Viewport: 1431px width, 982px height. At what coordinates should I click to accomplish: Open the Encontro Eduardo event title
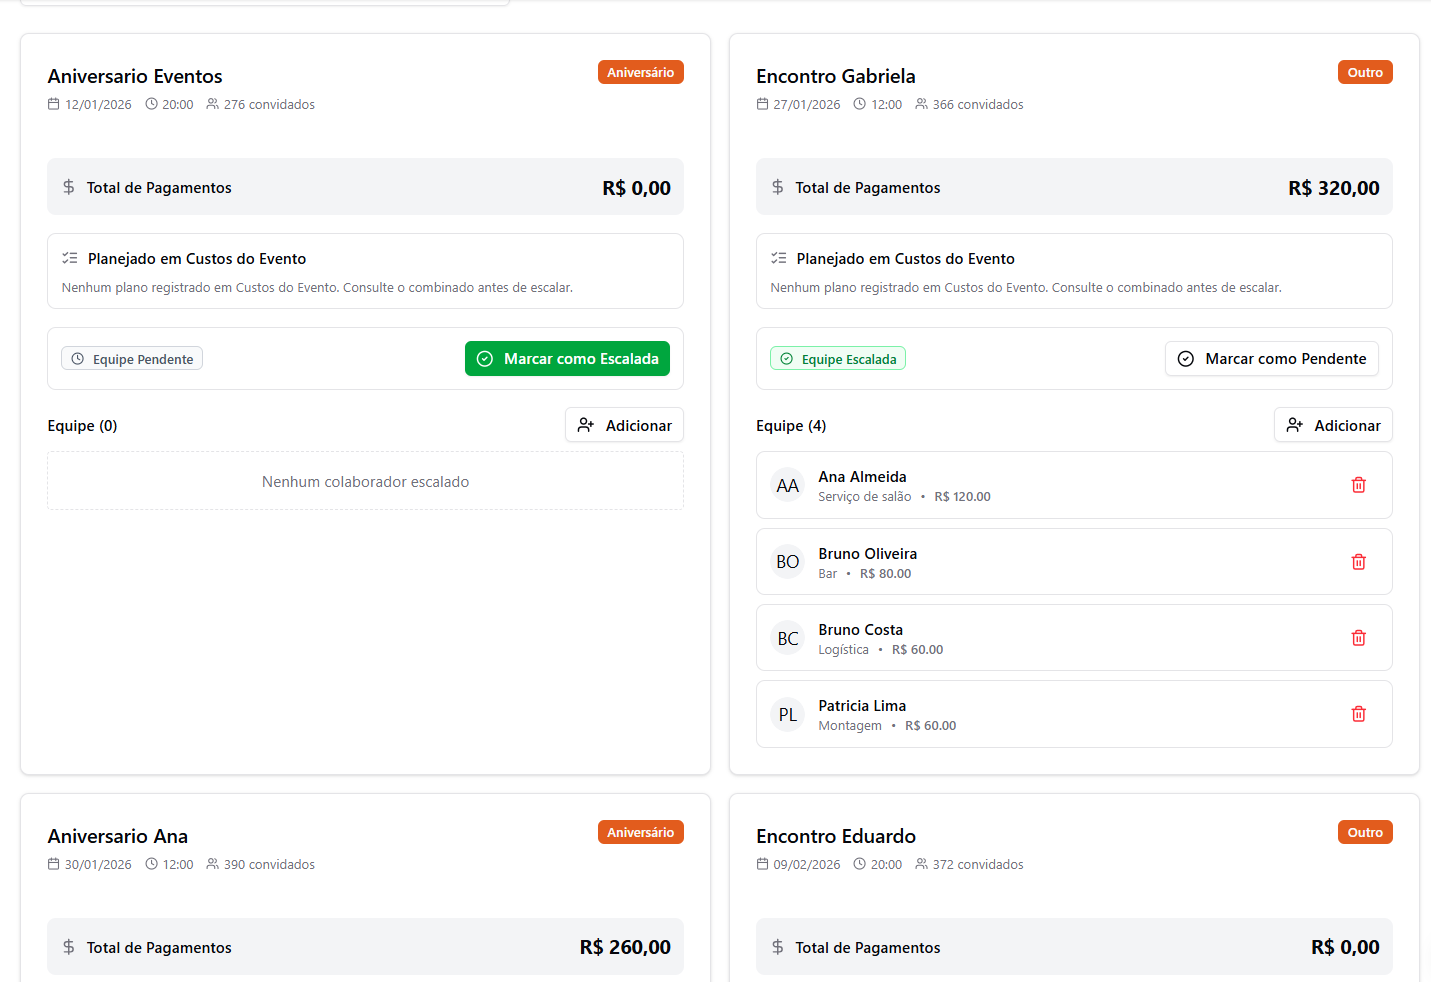pos(836,836)
